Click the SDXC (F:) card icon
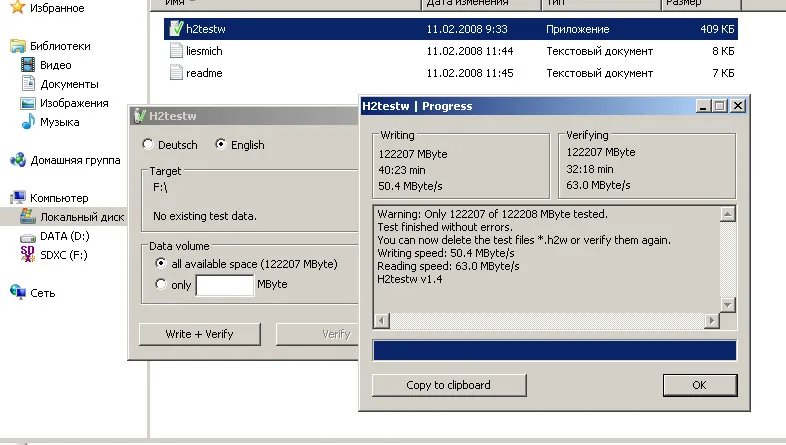The image size is (786, 445). (x=28, y=254)
